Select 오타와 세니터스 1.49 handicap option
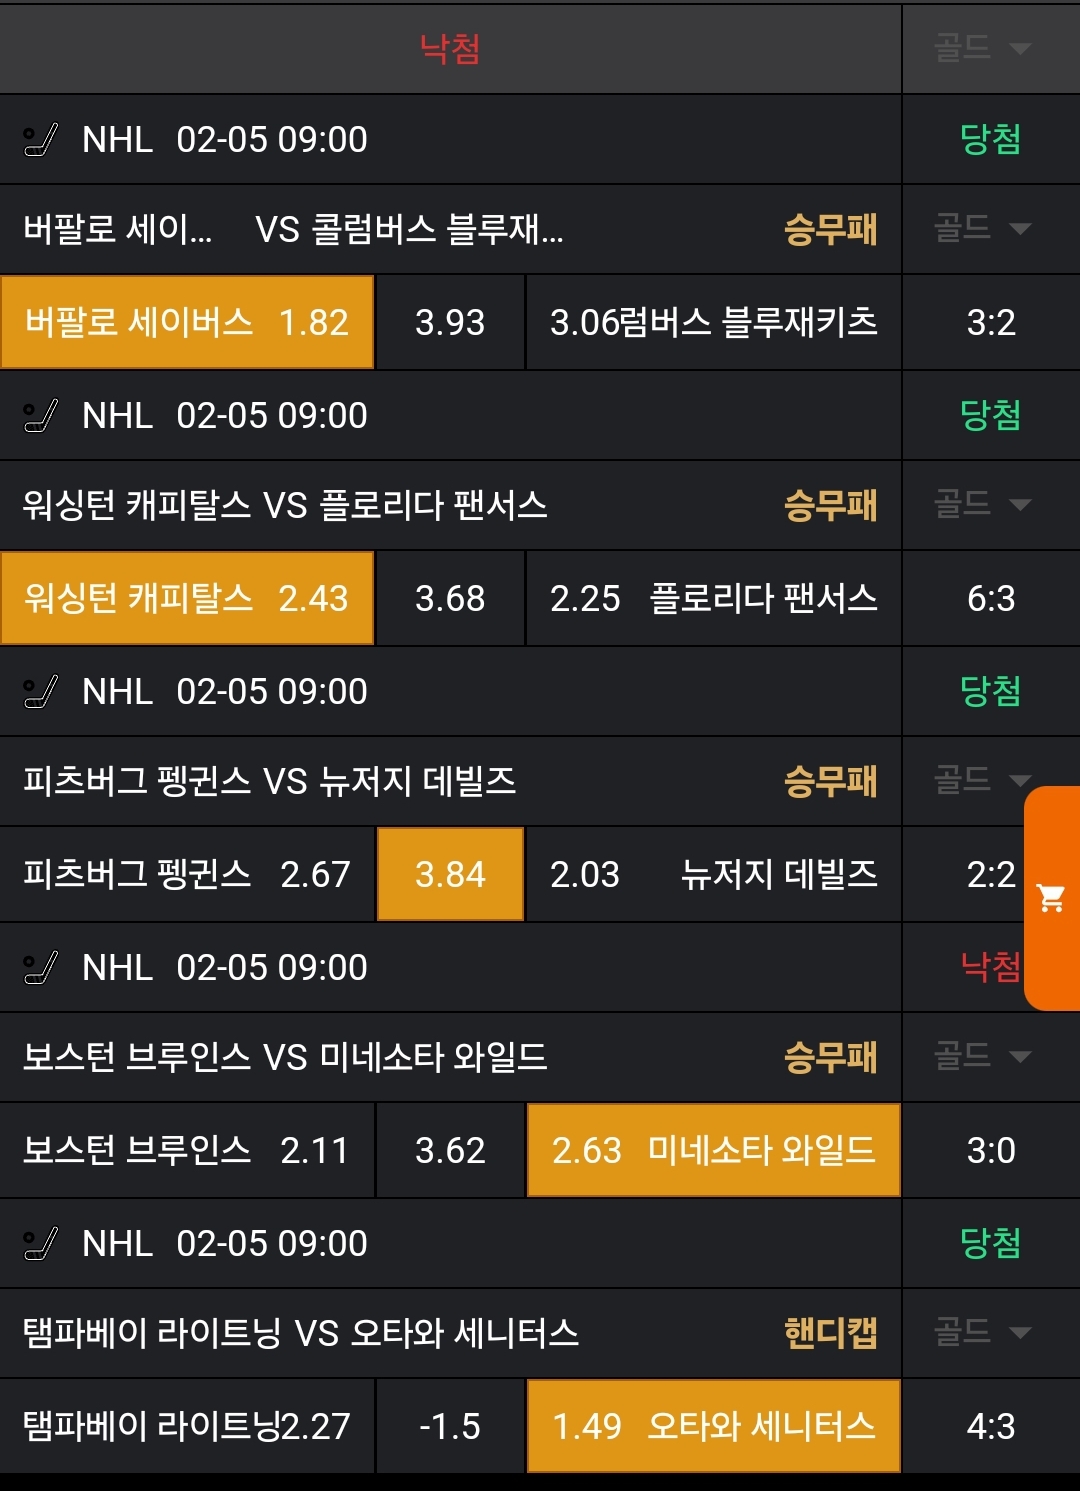1080x1491 pixels. (713, 1426)
